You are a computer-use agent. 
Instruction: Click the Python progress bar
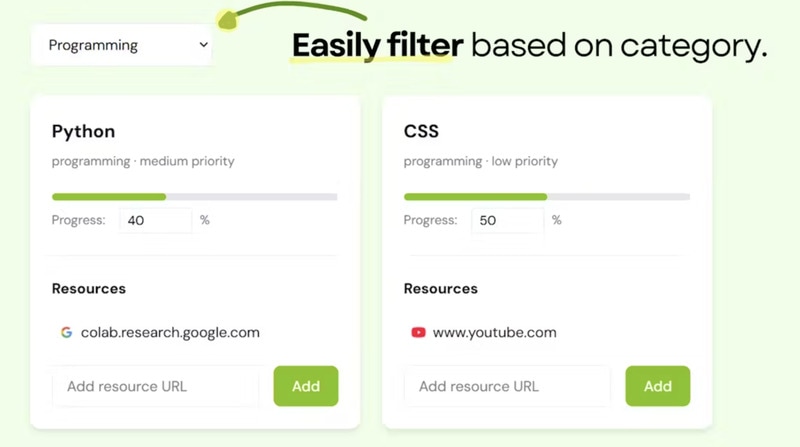pyautogui.click(x=194, y=196)
